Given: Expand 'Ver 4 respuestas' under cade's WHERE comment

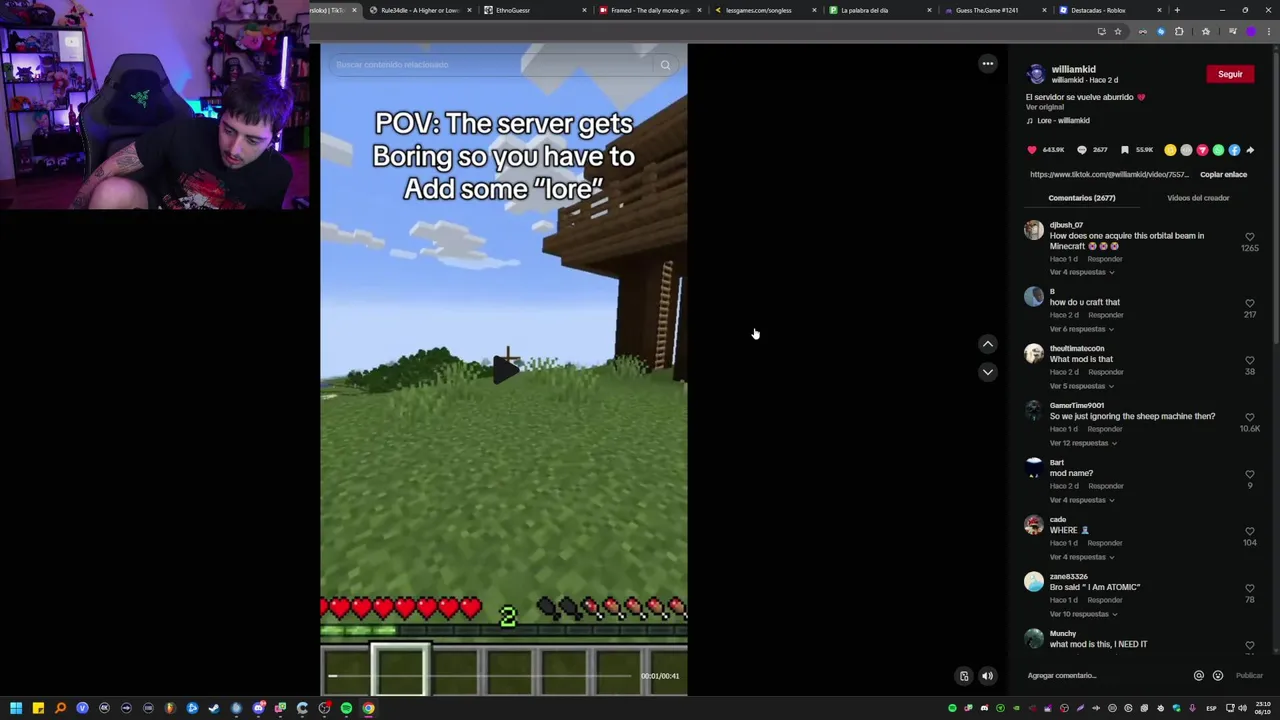Looking at the screenshot, I should [x=1081, y=557].
